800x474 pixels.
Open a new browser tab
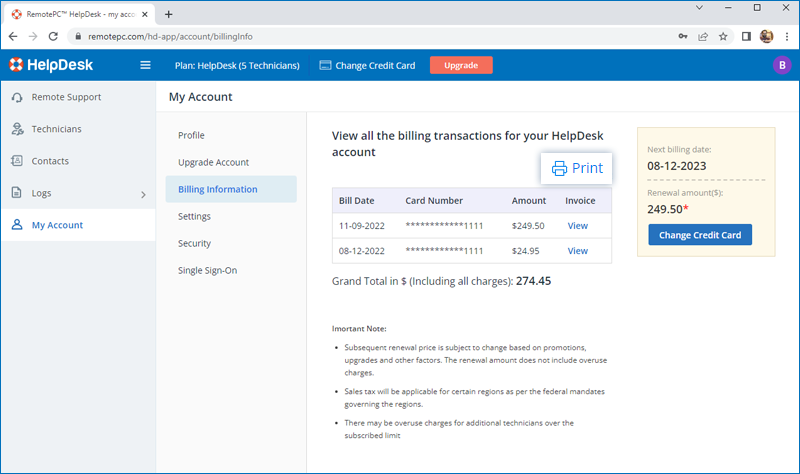tap(168, 13)
